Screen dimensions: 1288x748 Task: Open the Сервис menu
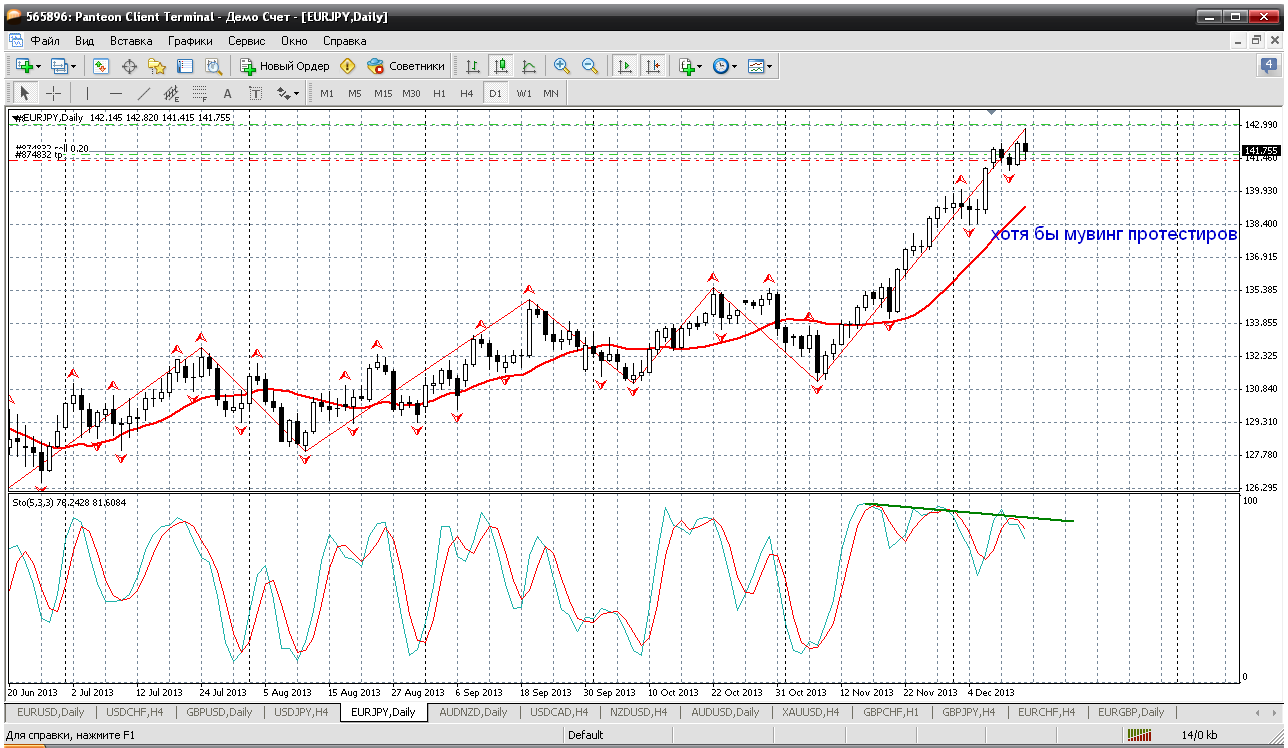pos(246,41)
